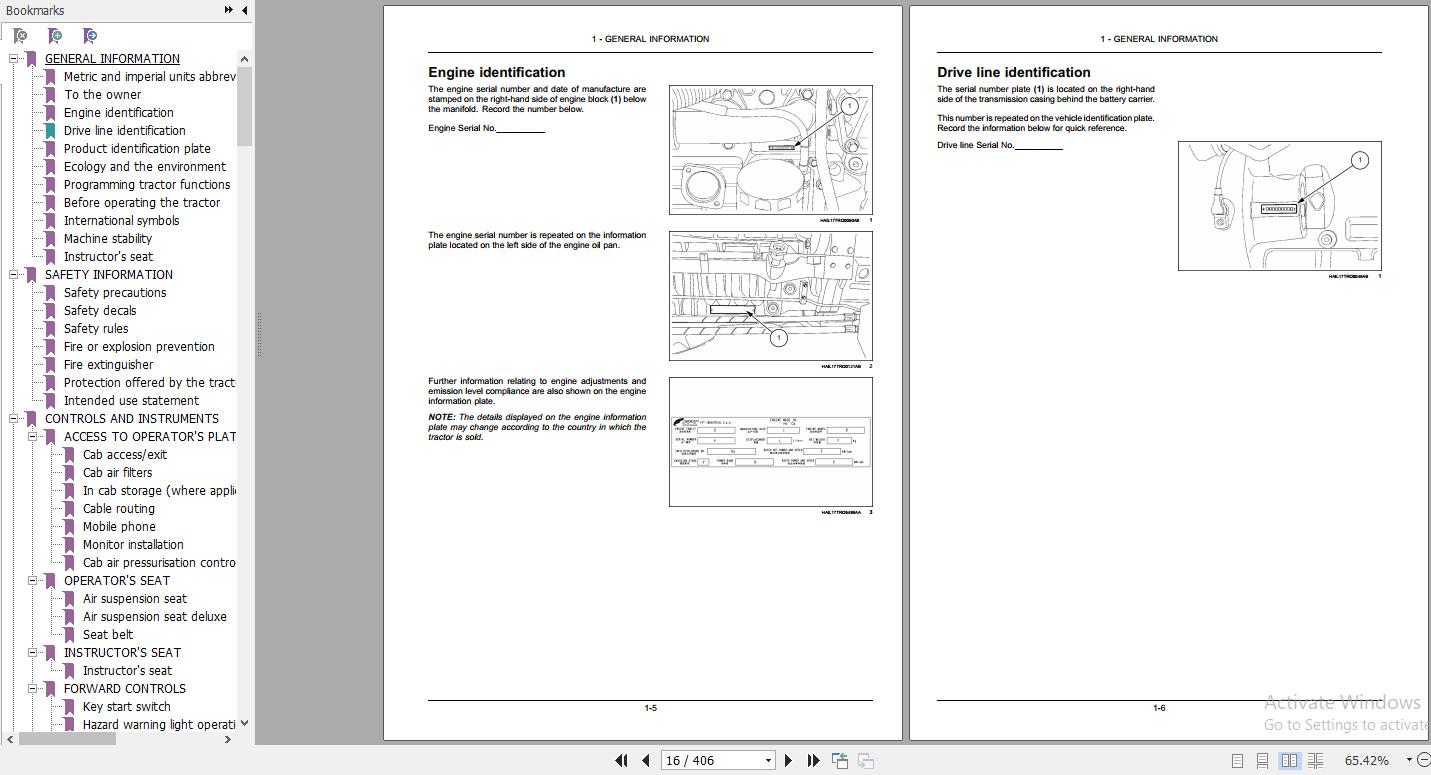Switch to single page layout icon

(1238, 760)
